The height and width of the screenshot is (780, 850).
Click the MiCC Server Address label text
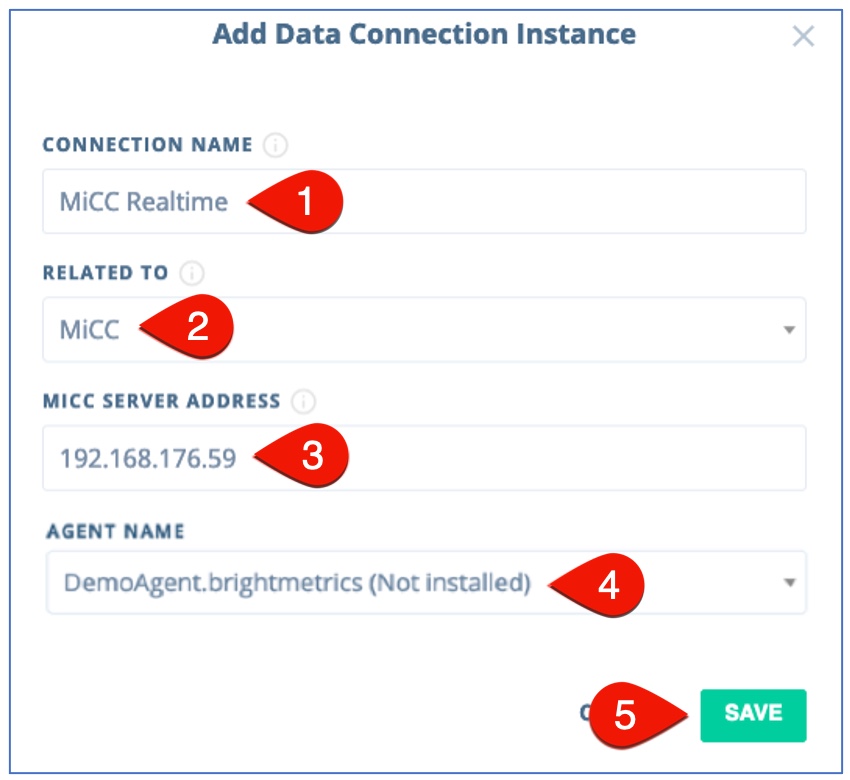pos(161,402)
